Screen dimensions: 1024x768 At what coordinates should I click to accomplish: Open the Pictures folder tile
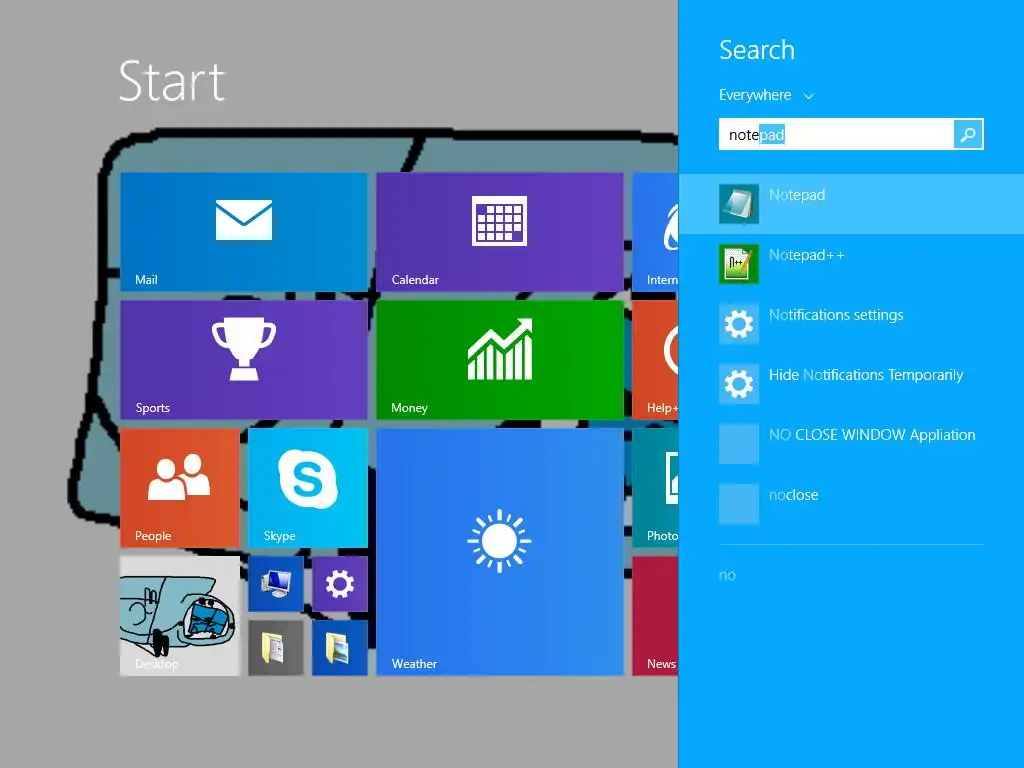340,647
